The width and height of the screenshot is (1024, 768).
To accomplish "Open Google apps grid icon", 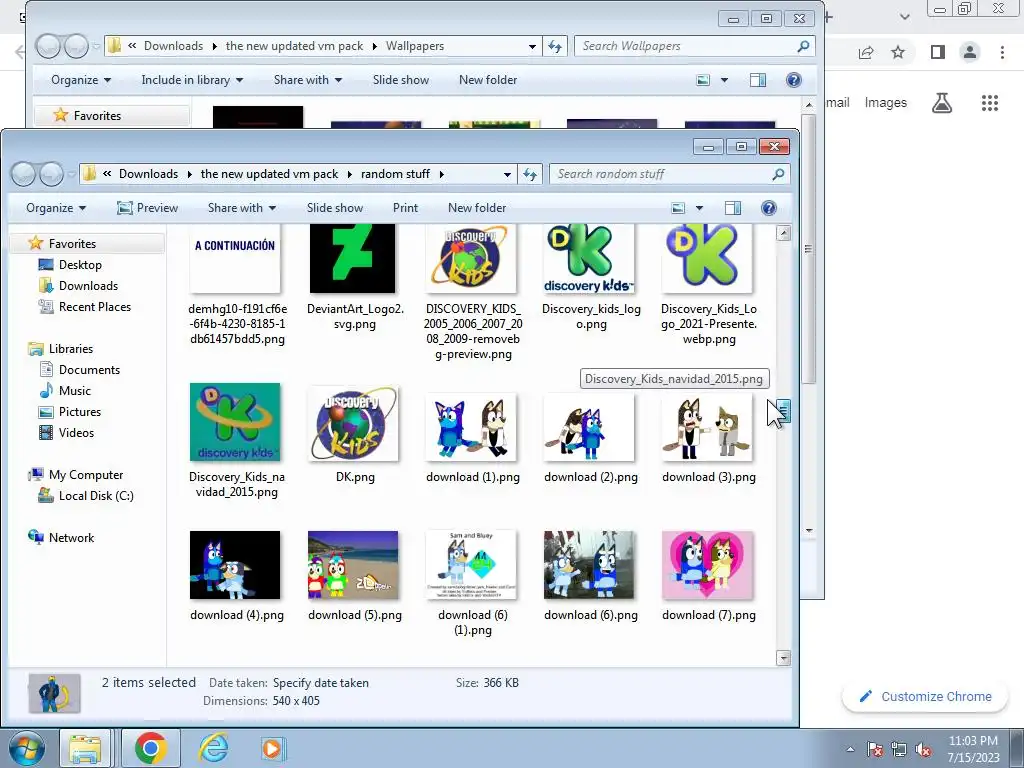I will (989, 103).
